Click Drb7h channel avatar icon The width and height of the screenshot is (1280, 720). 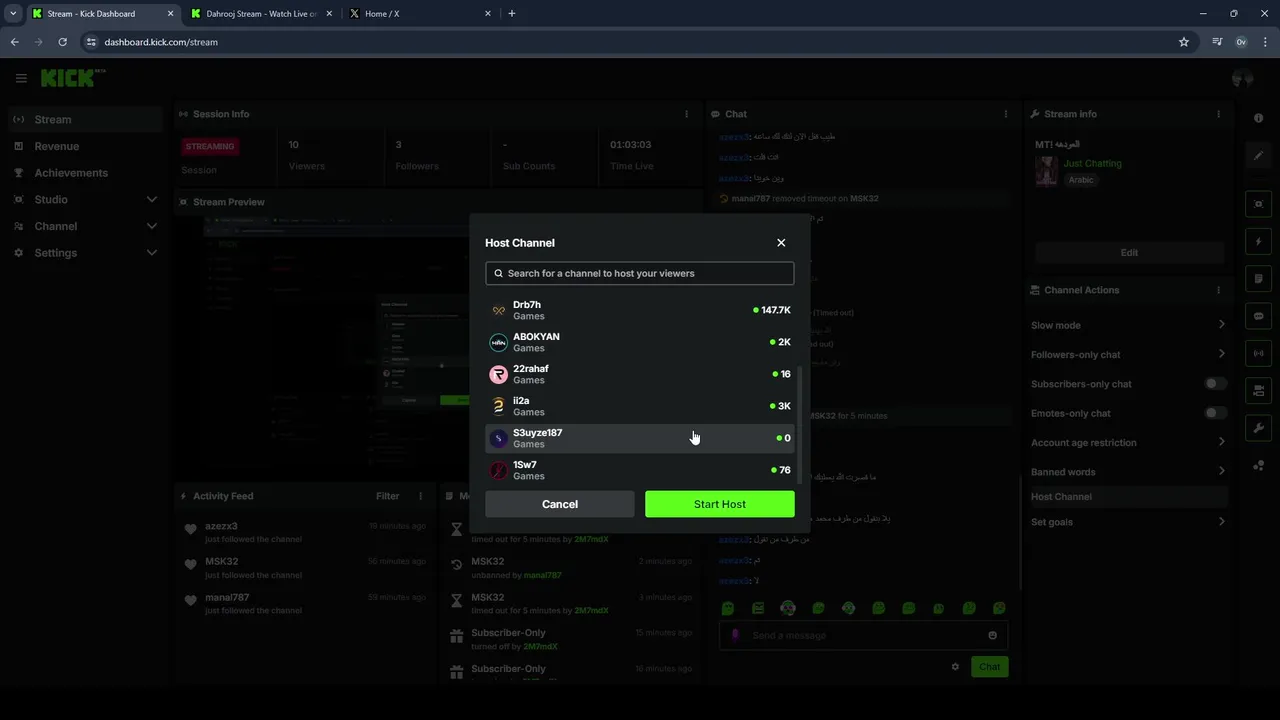point(498,311)
